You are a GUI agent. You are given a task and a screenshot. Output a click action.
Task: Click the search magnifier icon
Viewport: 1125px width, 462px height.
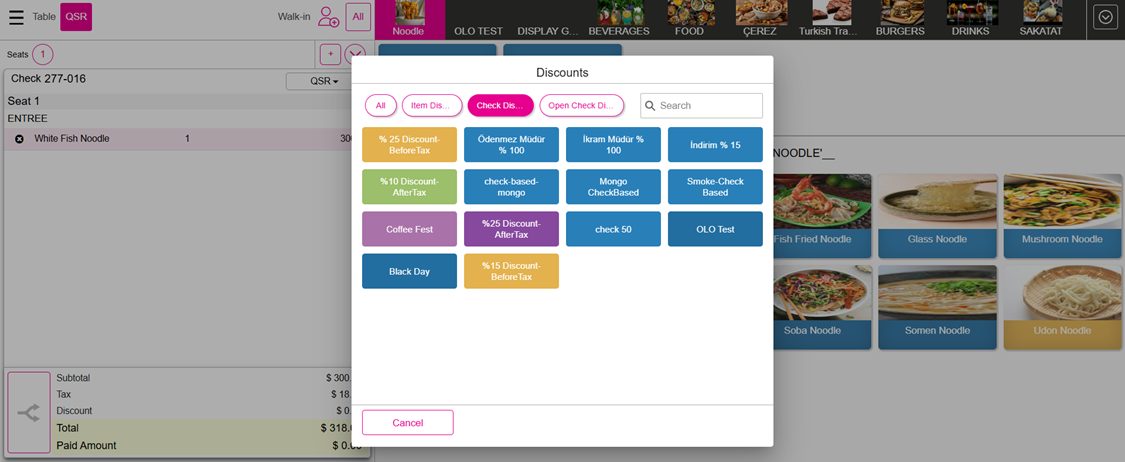pos(650,106)
